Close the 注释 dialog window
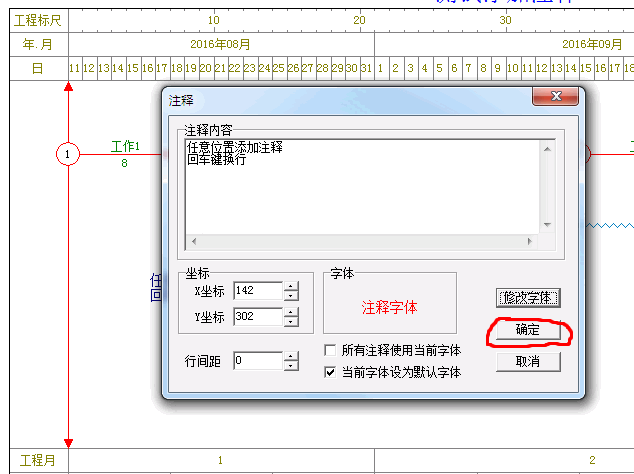This screenshot has height=474, width=634. [553, 99]
